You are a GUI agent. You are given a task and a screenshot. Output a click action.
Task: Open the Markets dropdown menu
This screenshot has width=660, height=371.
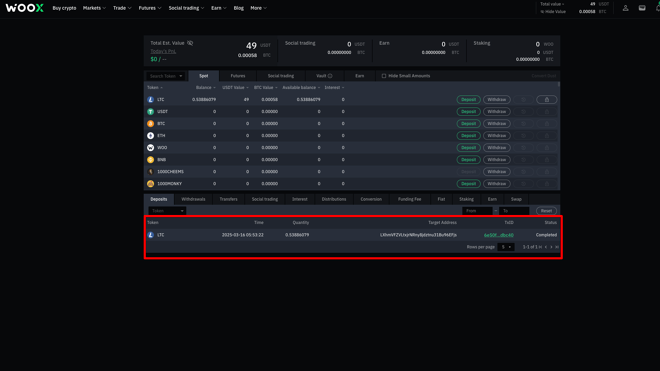click(x=94, y=8)
